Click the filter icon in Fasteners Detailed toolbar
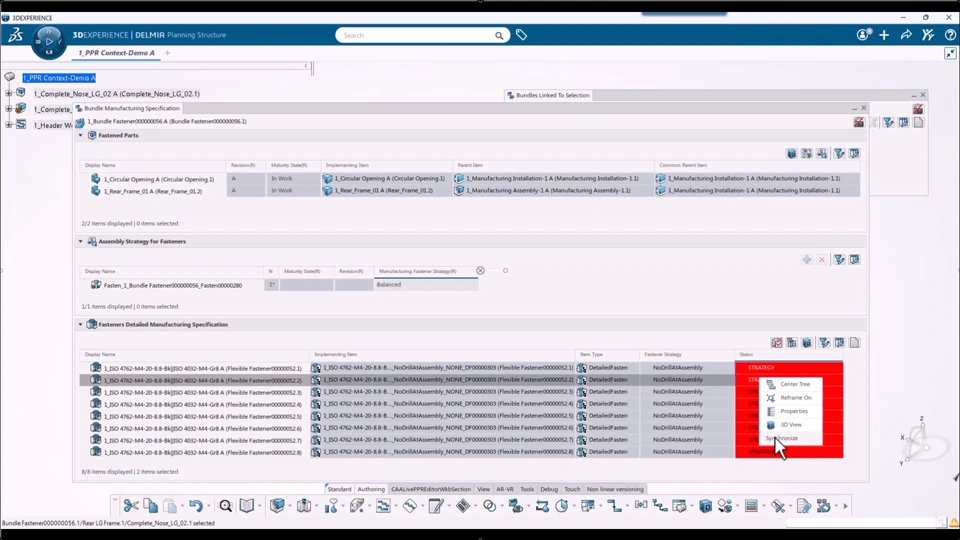Viewport: 960px width, 540px height. click(825, 343)
